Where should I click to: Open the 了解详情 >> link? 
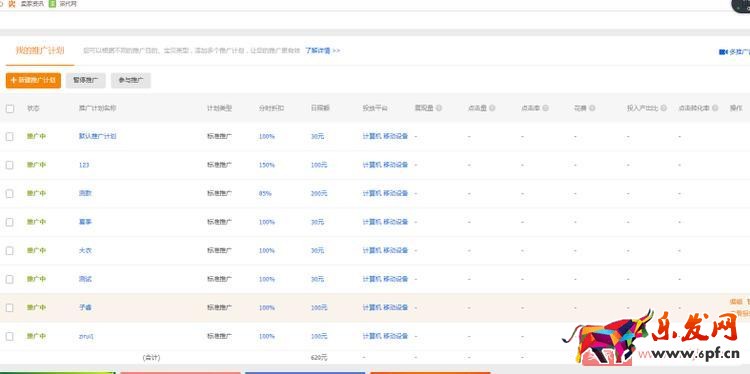click(x=323, y=51)
